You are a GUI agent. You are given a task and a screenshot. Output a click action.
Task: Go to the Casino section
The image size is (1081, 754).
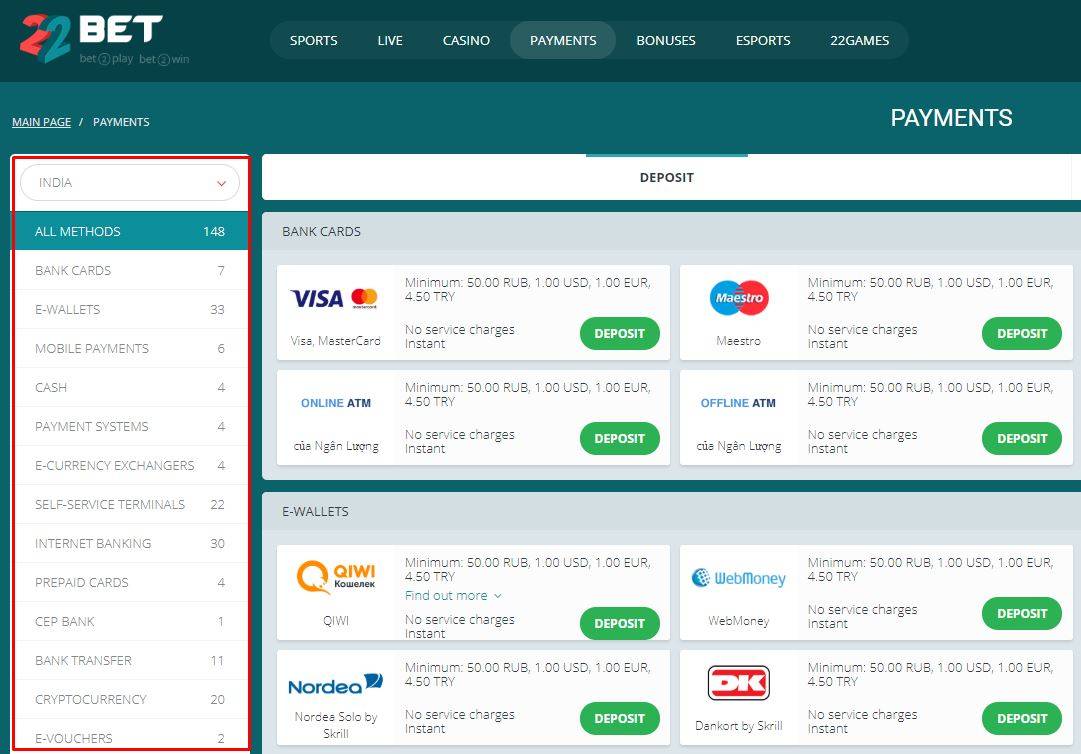coord(466,40)
